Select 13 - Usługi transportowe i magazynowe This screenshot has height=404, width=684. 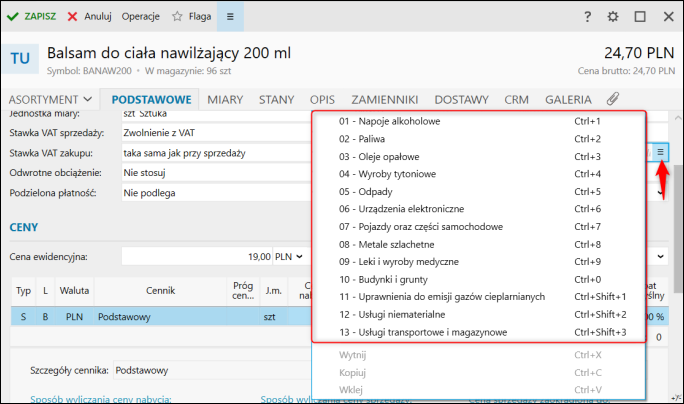pyautogui.click(x=479, y=332)
